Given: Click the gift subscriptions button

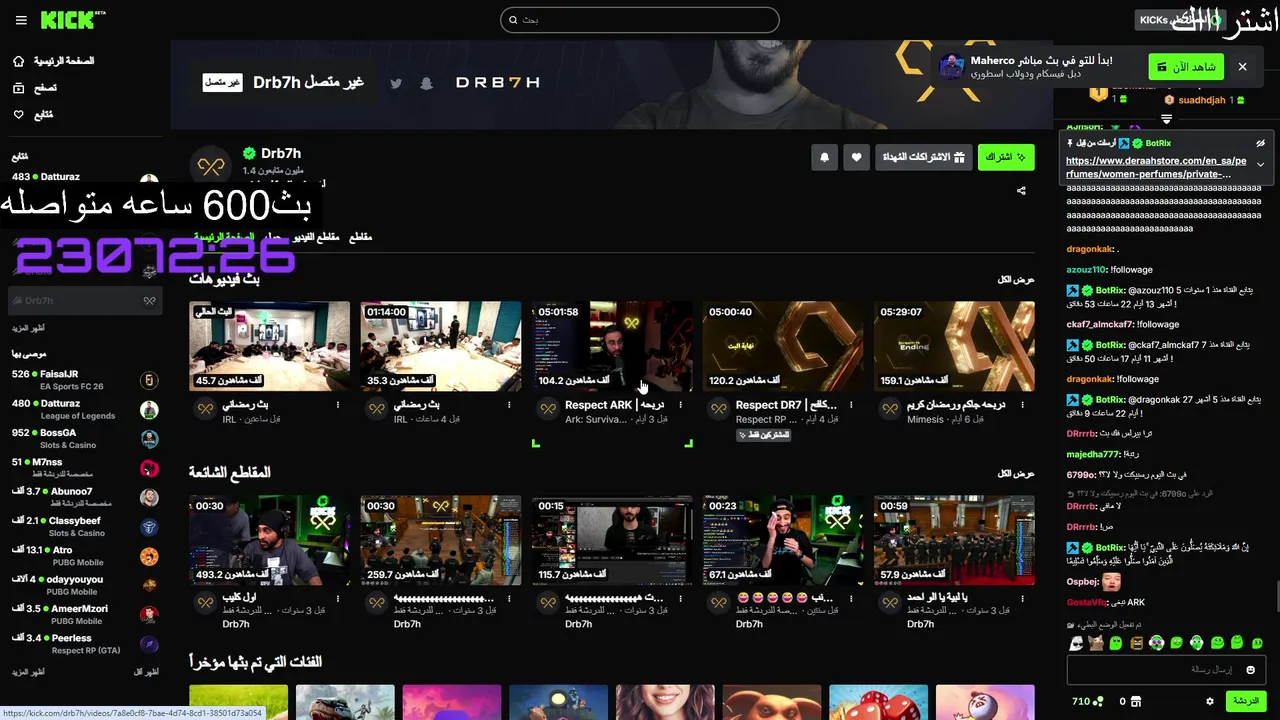Looking at the screenshot, I should (x=924, y=157).
